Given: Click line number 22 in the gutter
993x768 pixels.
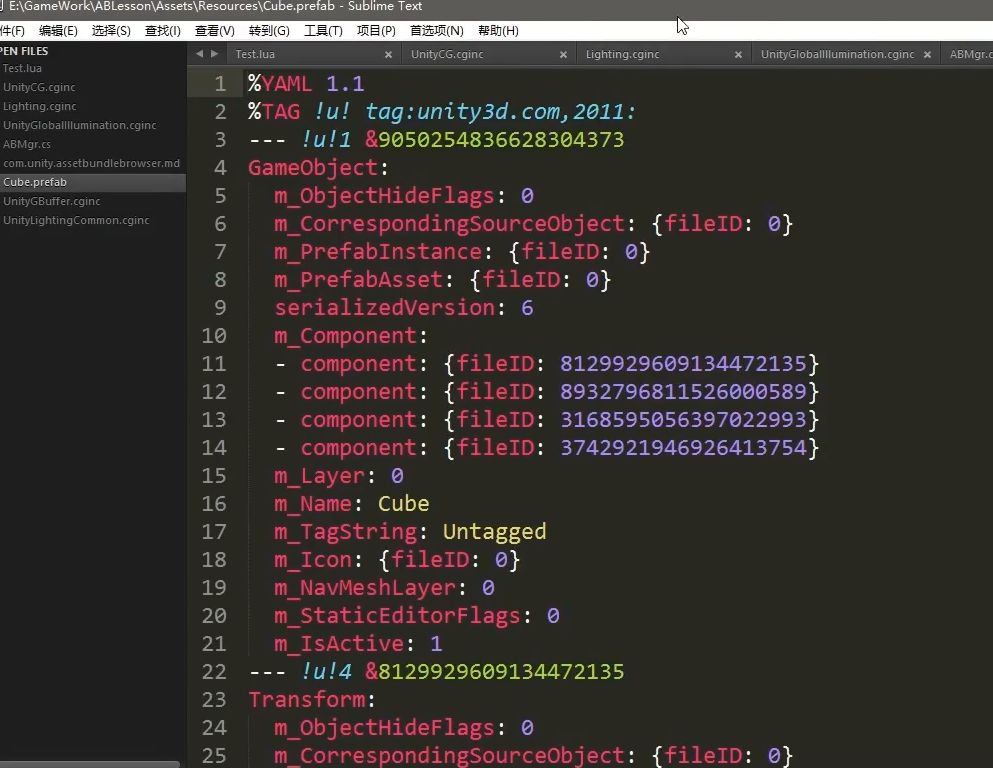Looking at the screenshot, I should point(214,671).
